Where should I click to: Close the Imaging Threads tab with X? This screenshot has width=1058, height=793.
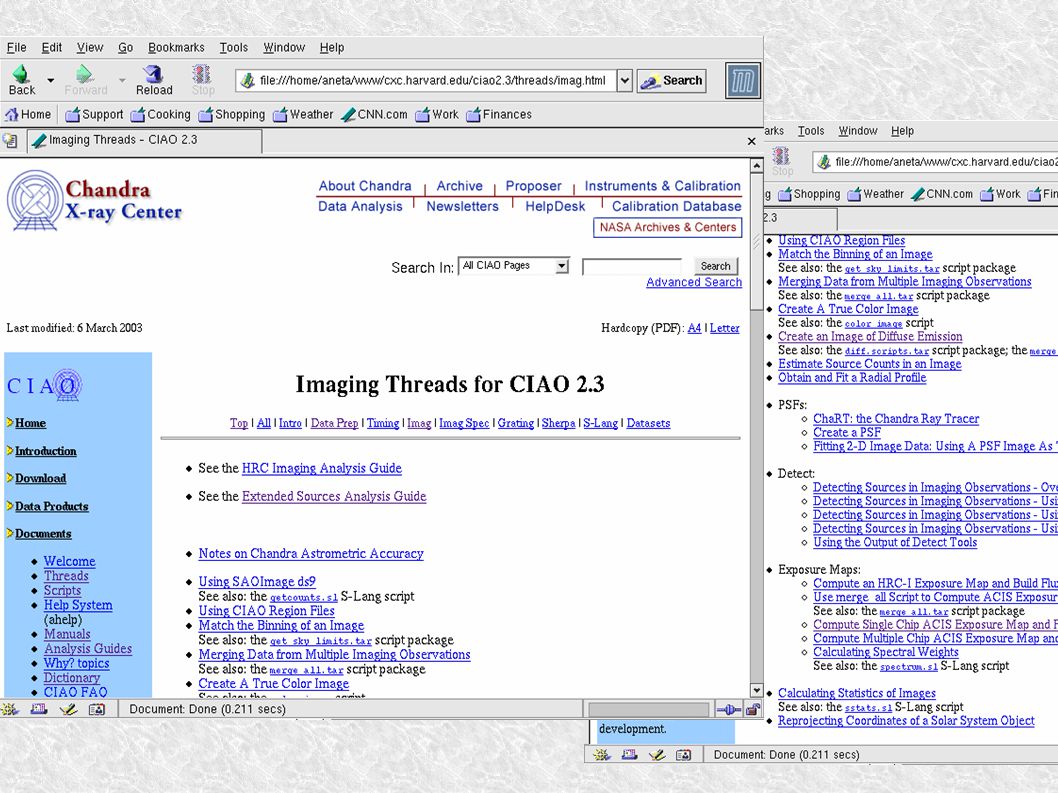tap(752, 141)
